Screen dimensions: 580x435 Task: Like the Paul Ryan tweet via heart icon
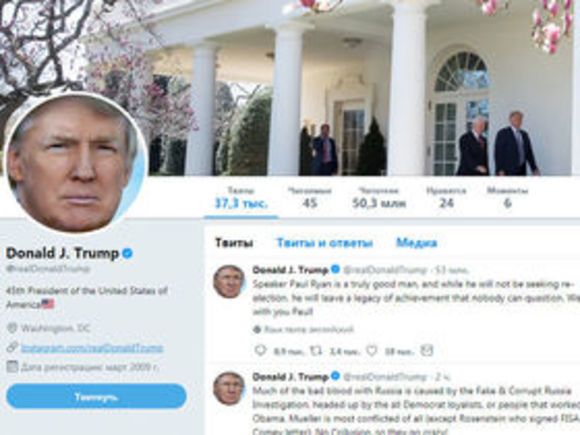click(372, 350)
